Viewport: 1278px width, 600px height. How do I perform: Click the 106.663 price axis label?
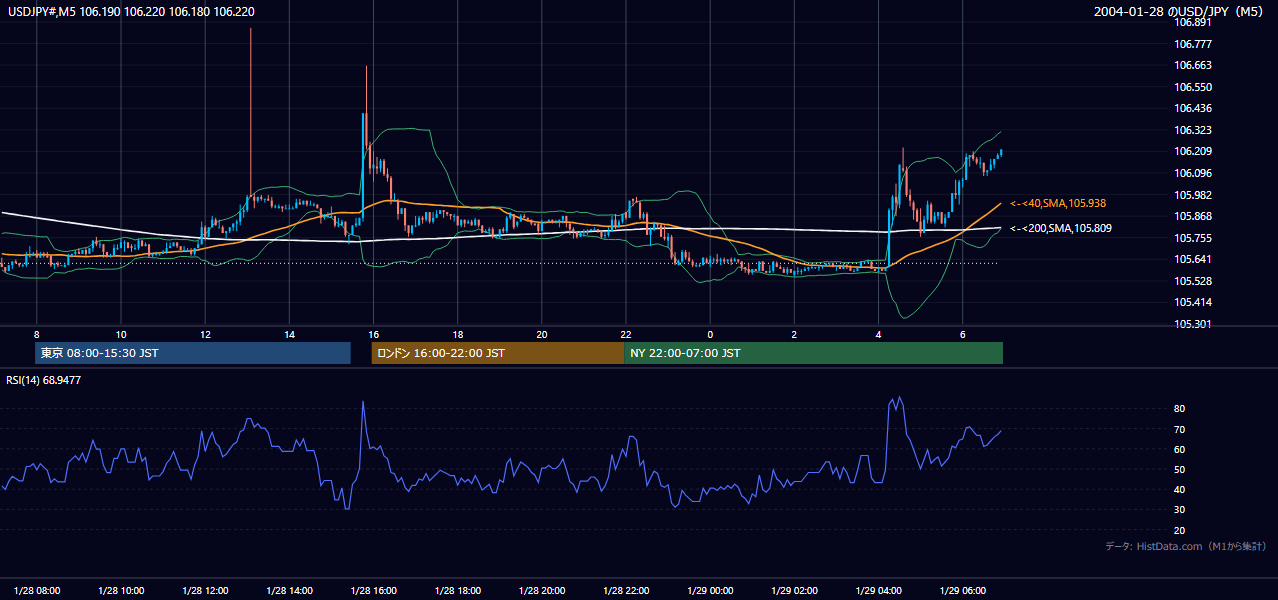point(1193,65)
